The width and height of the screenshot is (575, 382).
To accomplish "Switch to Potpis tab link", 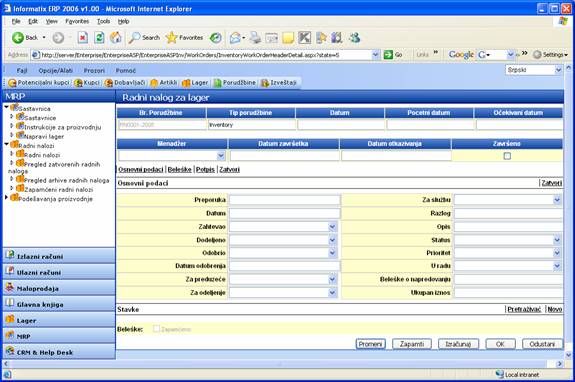I will tap(205, 169).
